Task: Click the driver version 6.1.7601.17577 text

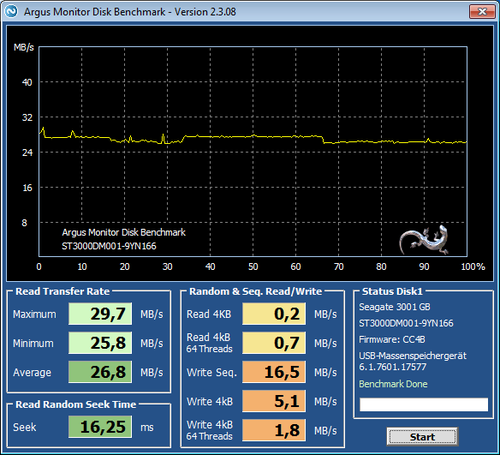Action: pos(392,367)
